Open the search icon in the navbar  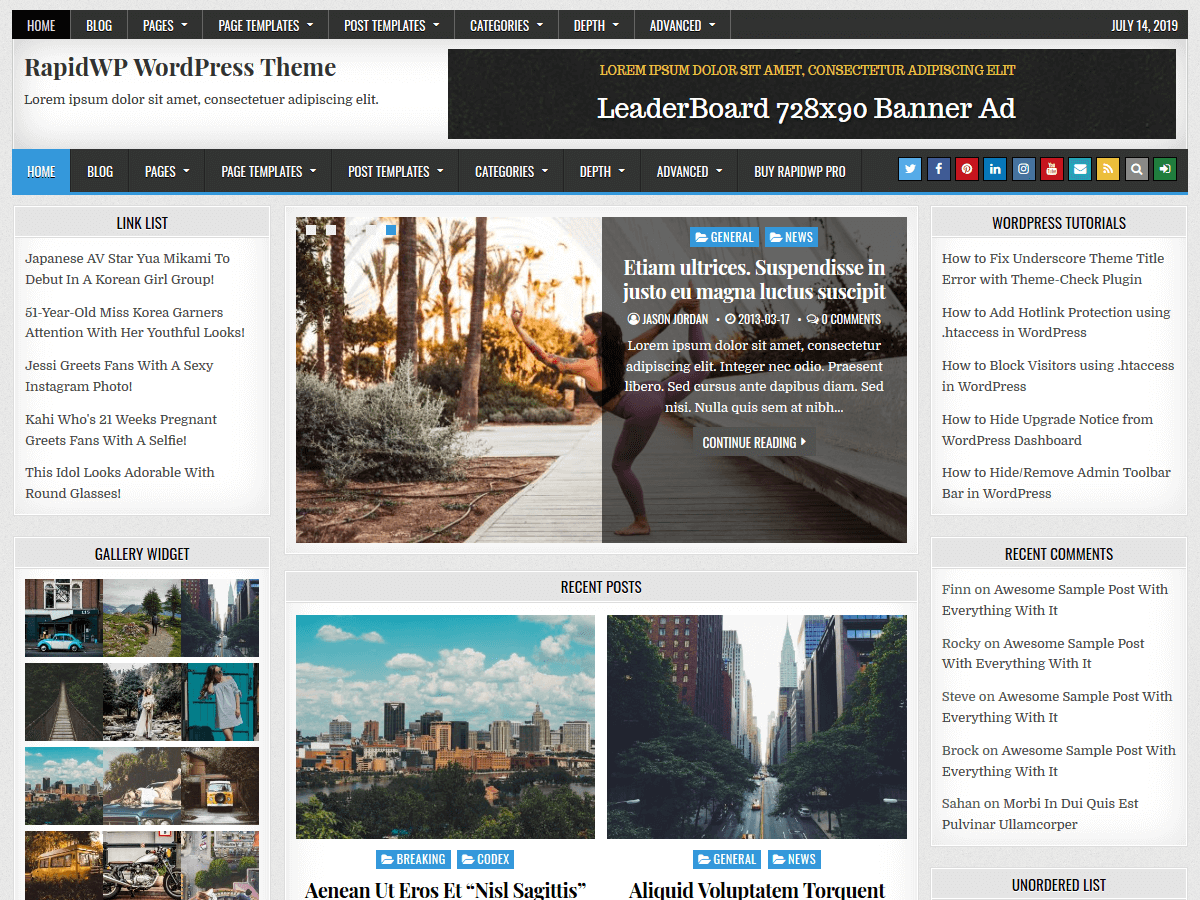tap(1136, 169)
